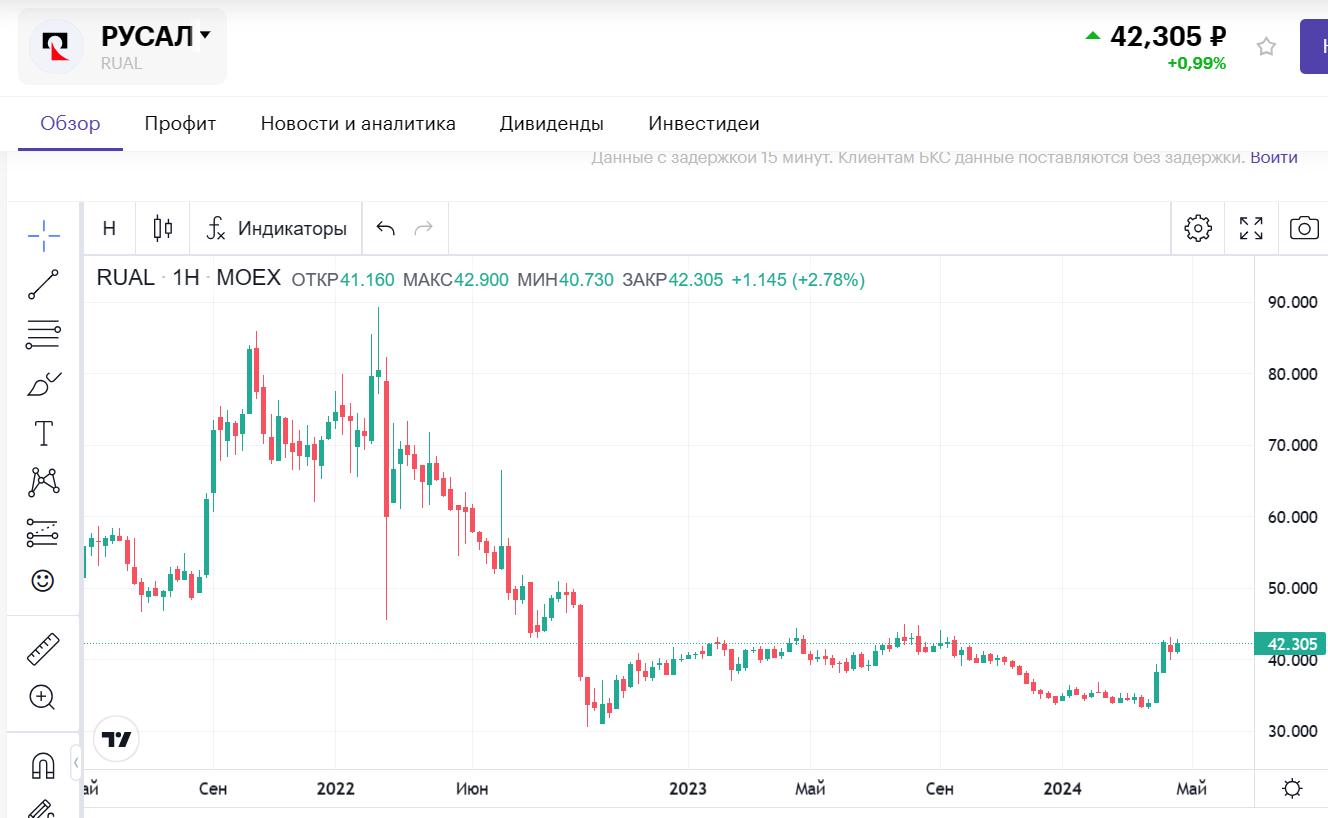Open the forecasting and measurement tools
The height and width of the screenshot is (818, 1328).
43,532
